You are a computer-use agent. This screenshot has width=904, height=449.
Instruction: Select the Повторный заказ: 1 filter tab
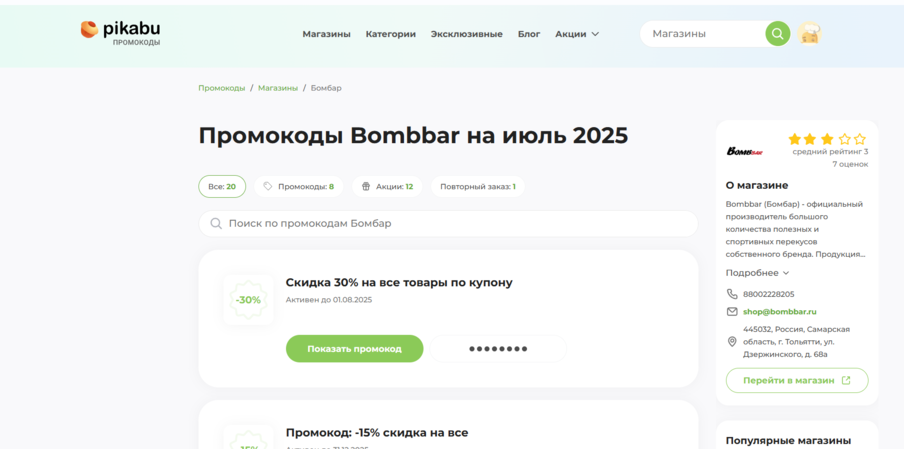[x=478, y=187]
